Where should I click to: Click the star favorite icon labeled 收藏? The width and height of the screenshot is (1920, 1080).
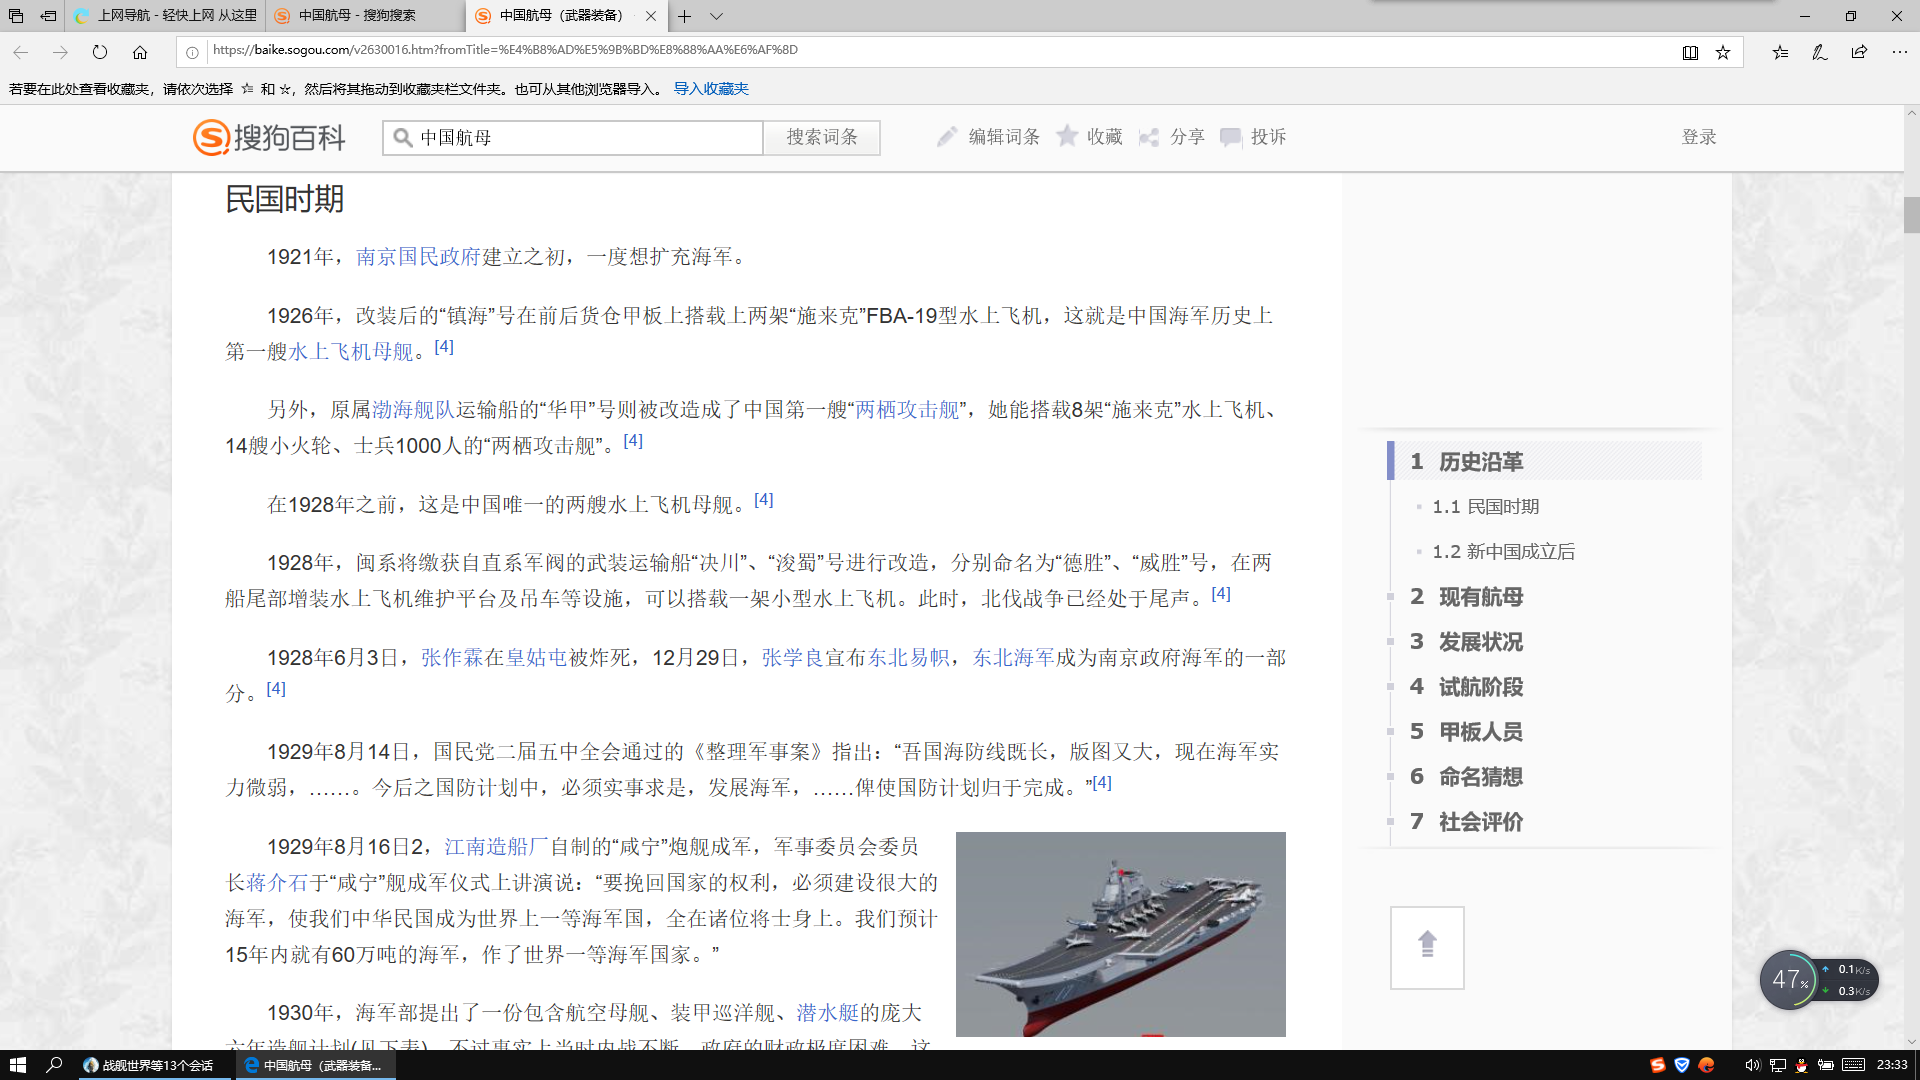point(1068,136)
